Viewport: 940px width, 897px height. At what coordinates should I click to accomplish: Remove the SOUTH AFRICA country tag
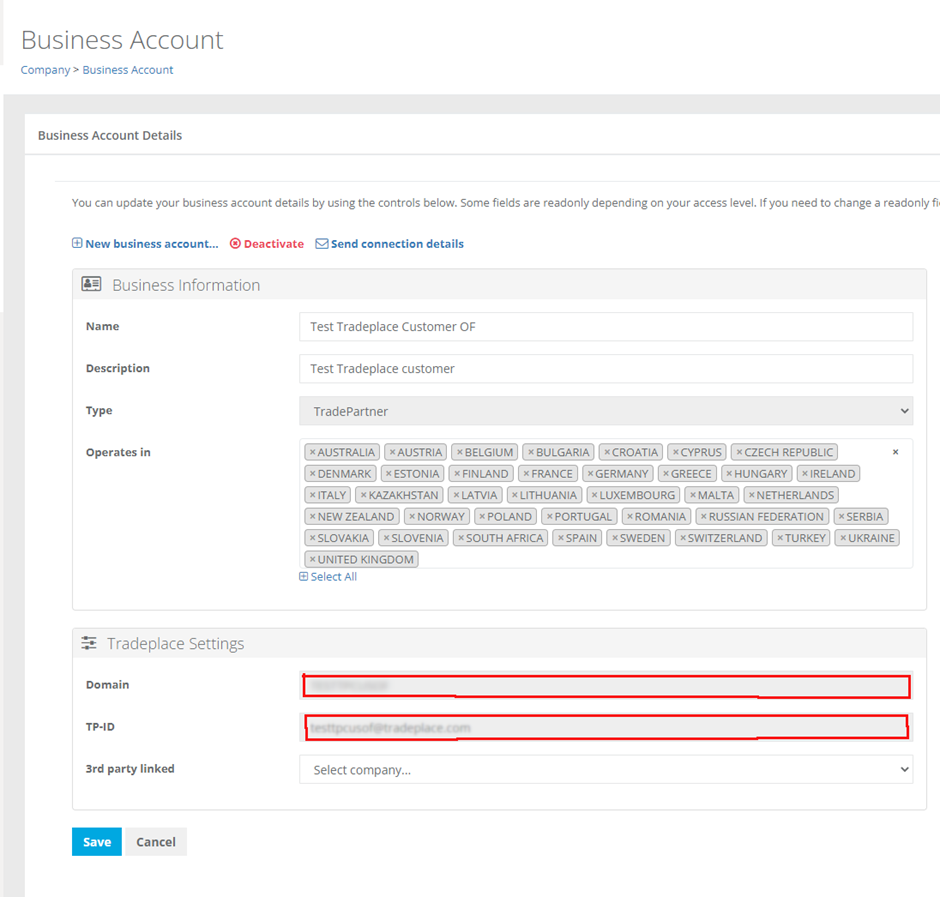461,538
